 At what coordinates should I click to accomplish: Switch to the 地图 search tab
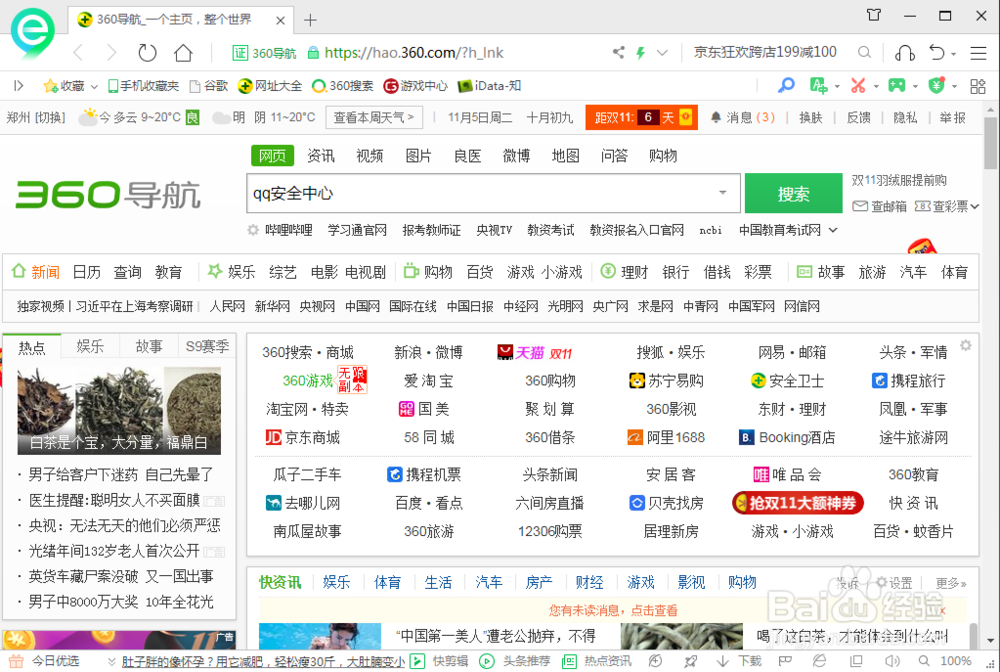(x=565, y=156)
